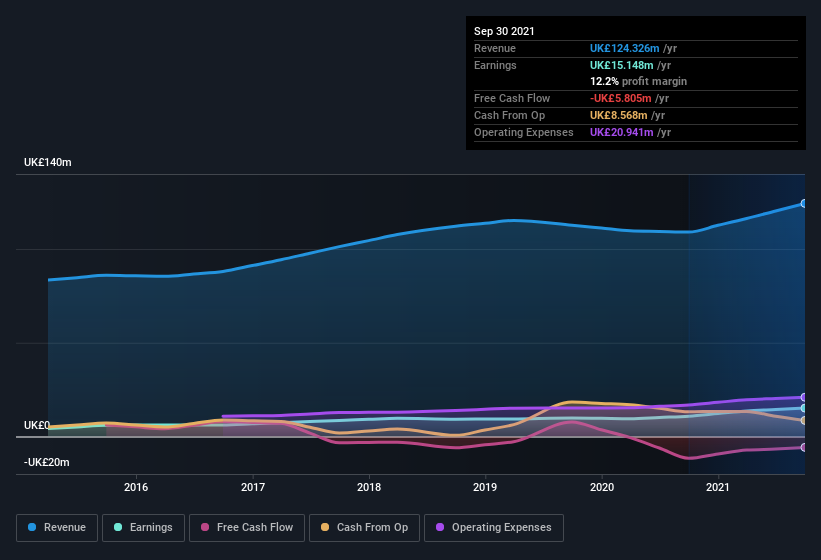Screen dimensions: 821x560
Task: Click the Free Cash Flow endpoint marker
Action: click(x=804, y=447)
